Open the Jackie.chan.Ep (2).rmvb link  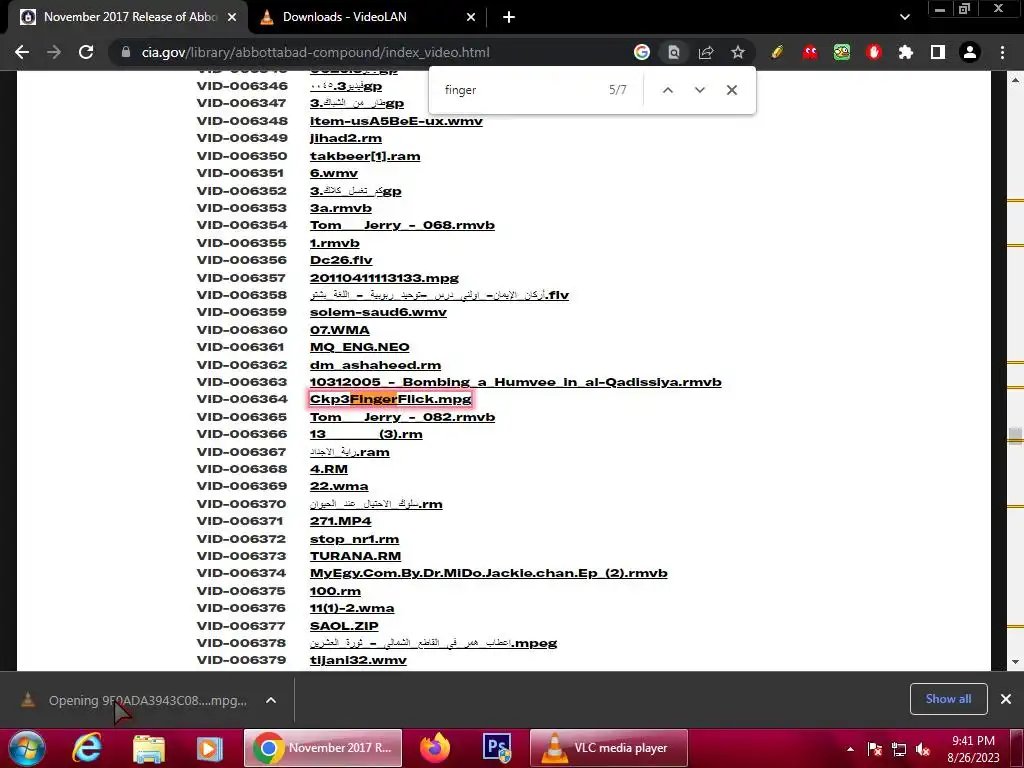coord(488,573)
